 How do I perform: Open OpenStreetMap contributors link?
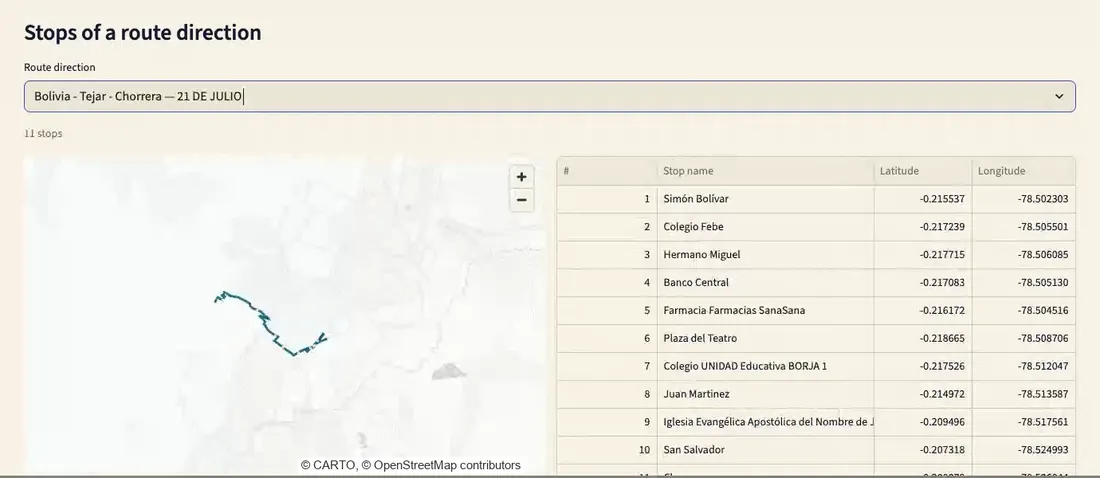pos(447,465)
